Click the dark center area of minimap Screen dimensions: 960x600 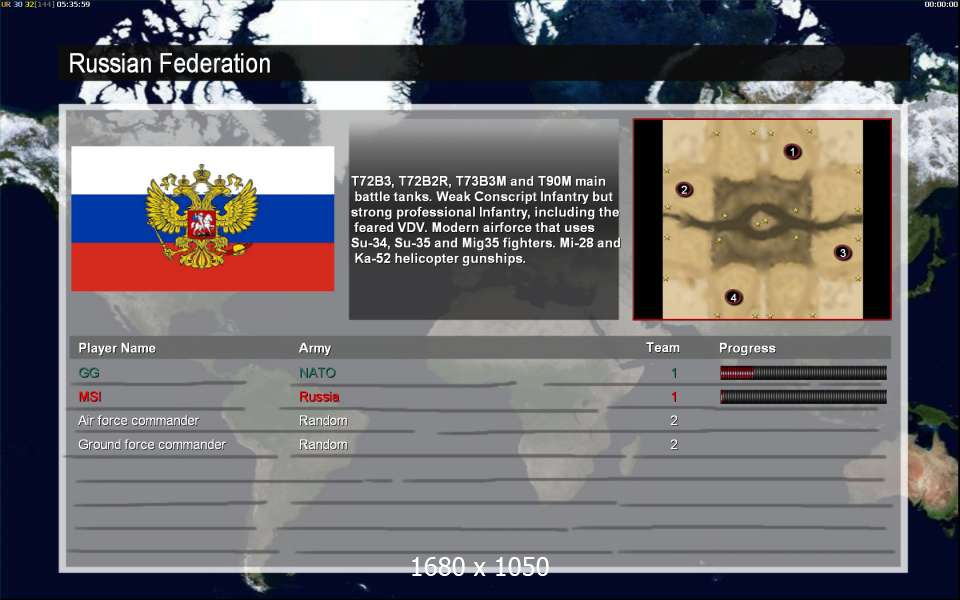pyautogui.click(x=762, y=222)
